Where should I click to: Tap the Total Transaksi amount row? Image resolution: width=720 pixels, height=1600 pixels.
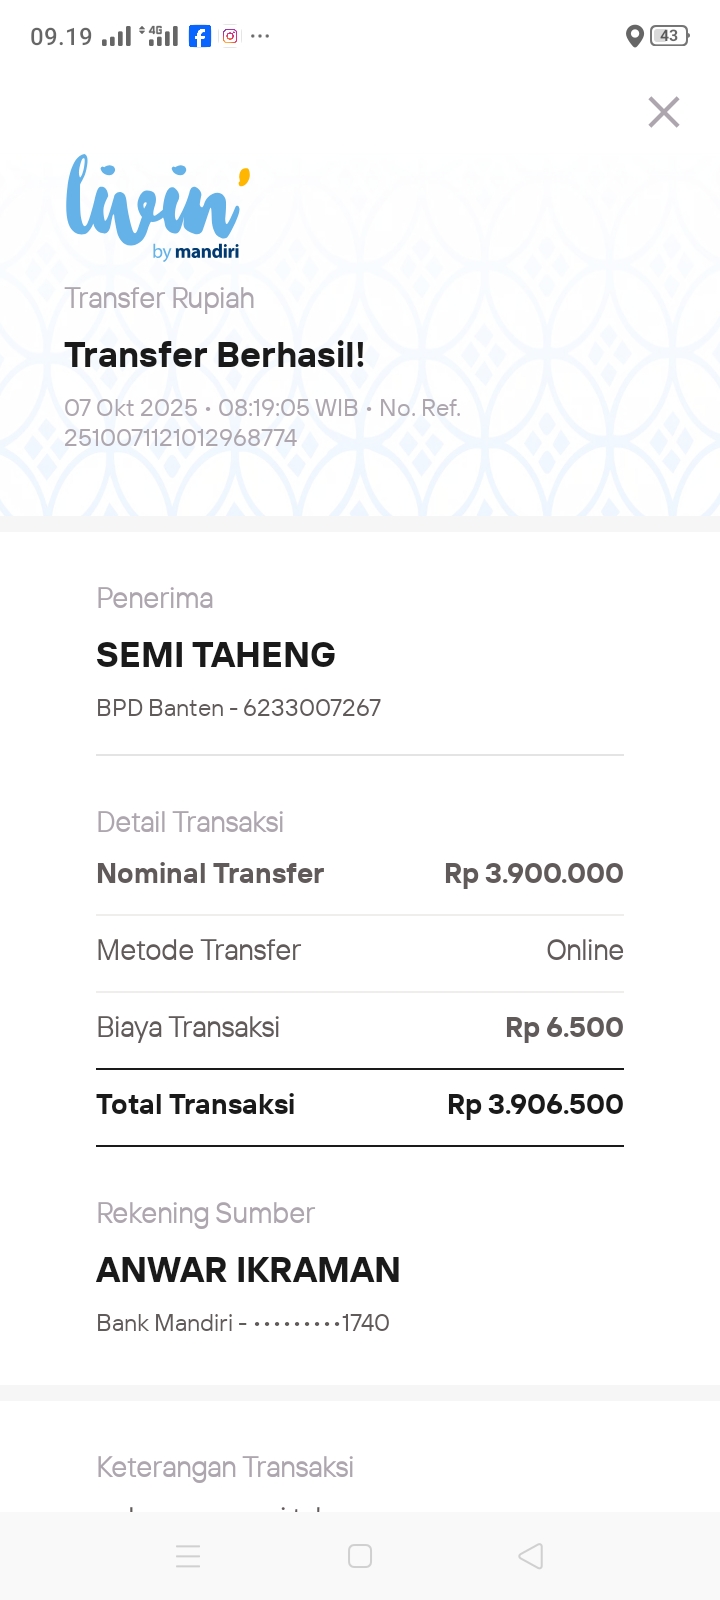[x=360, y=1105]
